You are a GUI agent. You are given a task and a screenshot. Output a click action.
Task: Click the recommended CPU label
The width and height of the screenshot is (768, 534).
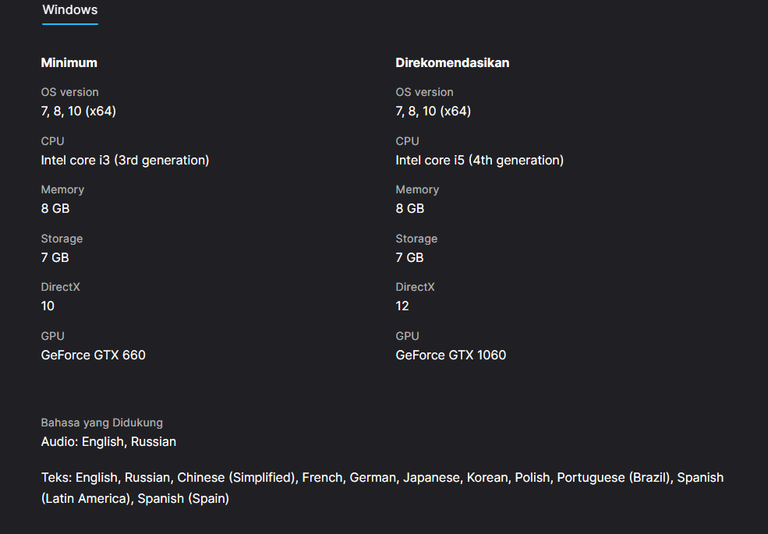click(x=408, y=141)
